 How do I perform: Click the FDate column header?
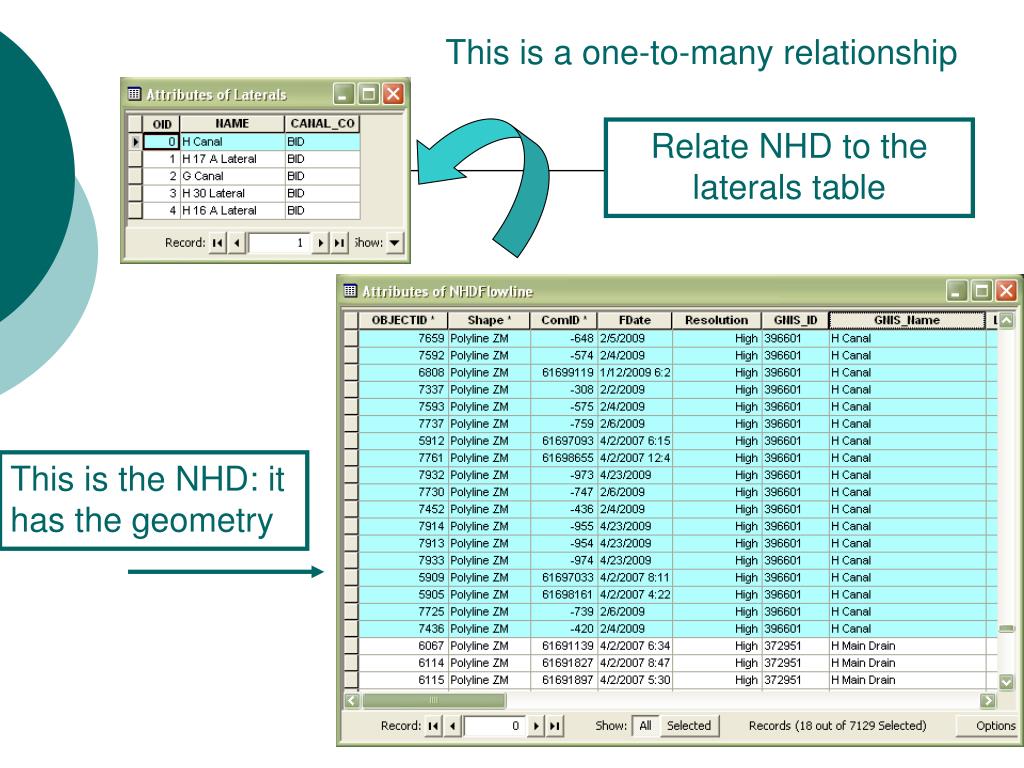click(635, 320)
